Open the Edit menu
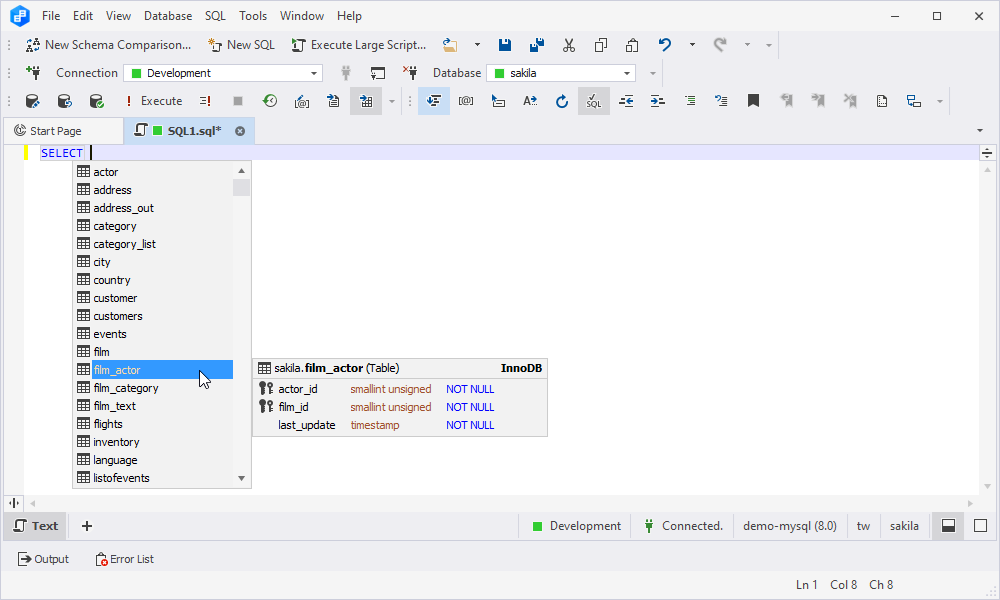The height and width of the screenshot is (600, 1000). (x=83, y=16)
